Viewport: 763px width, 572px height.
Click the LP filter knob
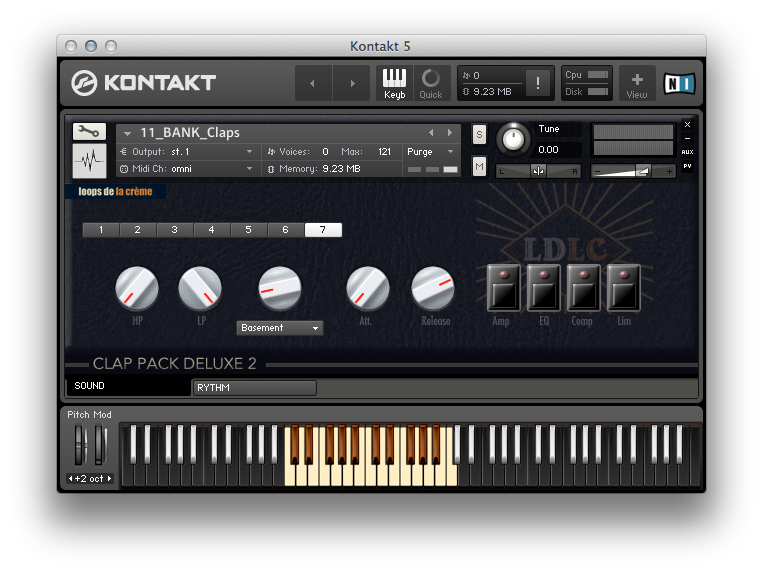tap(200, 288)
